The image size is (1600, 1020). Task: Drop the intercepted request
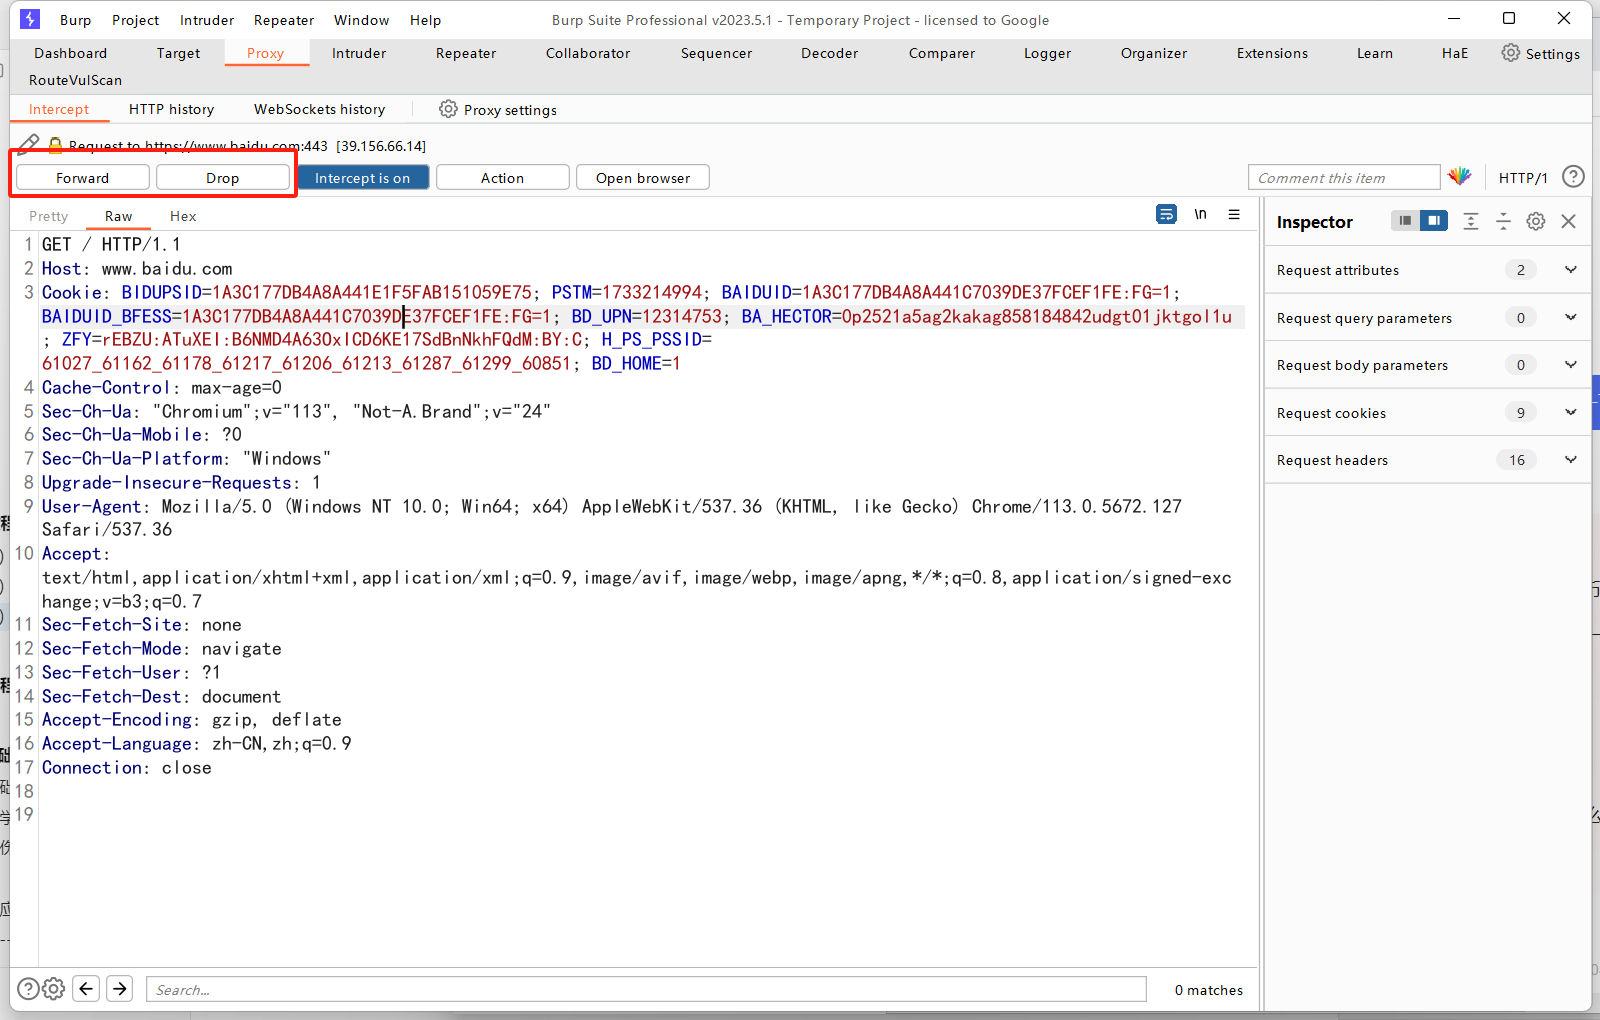click(223, 177)
